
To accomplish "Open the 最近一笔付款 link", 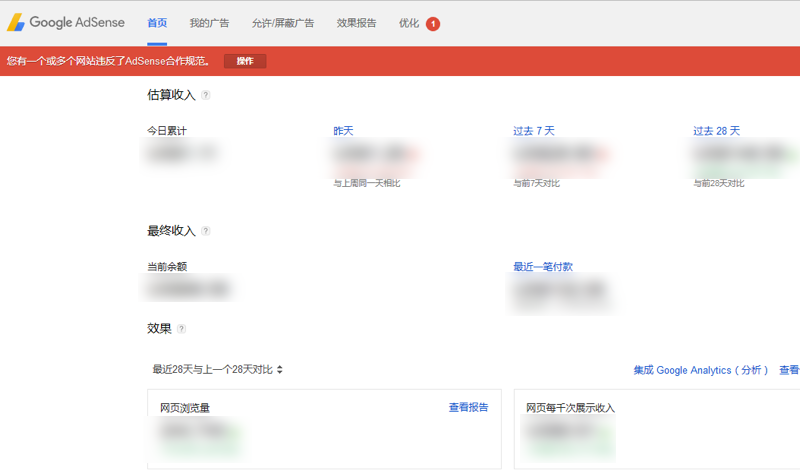I will click(x=543, y=266).
